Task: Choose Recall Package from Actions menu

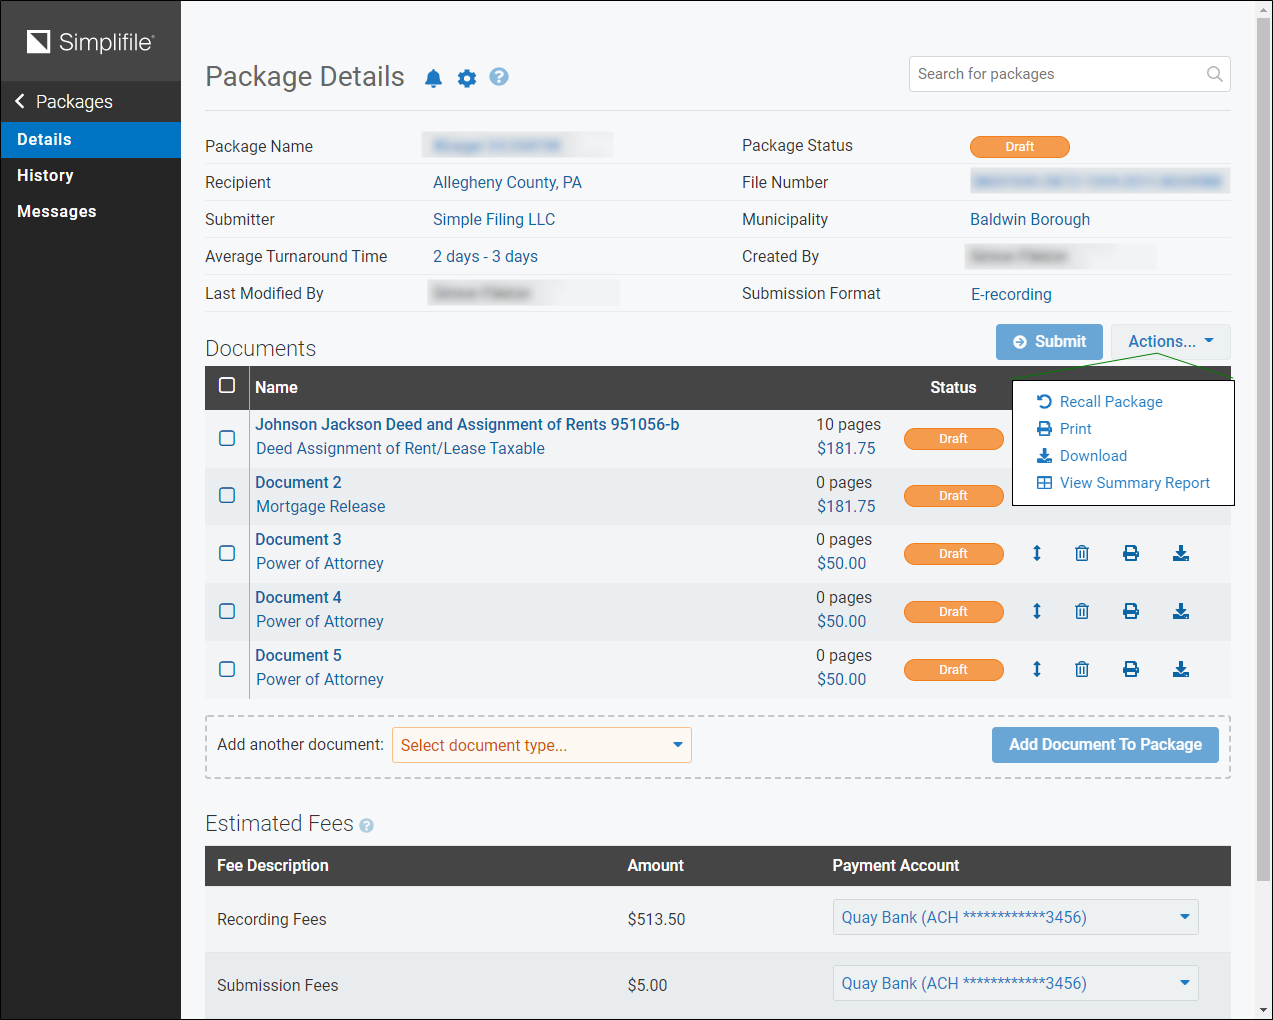Action: pos(1110,402)
